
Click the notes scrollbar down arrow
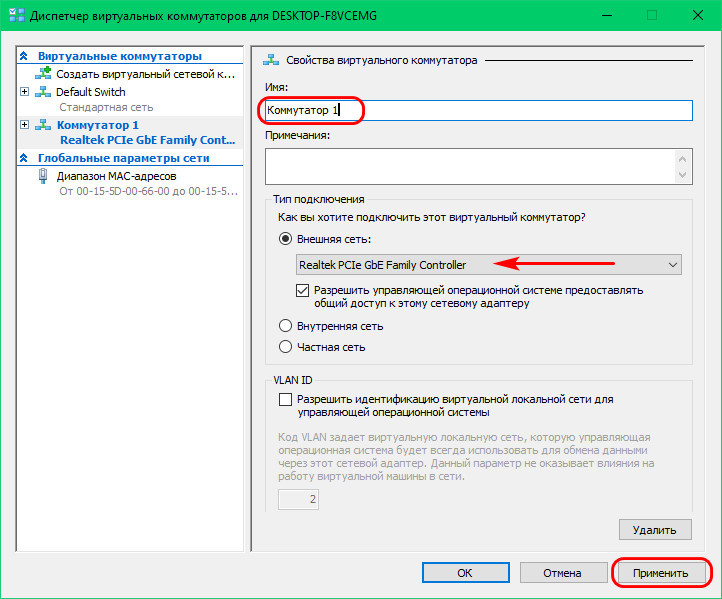[x=682, y=174]
